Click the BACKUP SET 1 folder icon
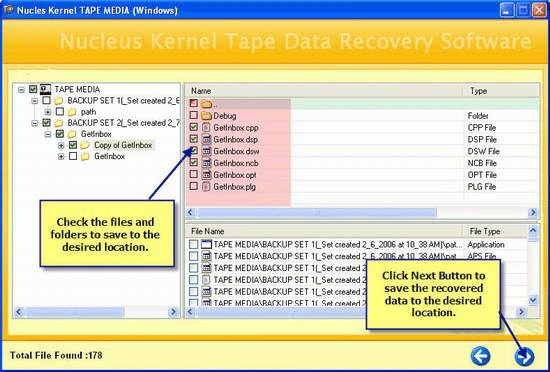 59,101
